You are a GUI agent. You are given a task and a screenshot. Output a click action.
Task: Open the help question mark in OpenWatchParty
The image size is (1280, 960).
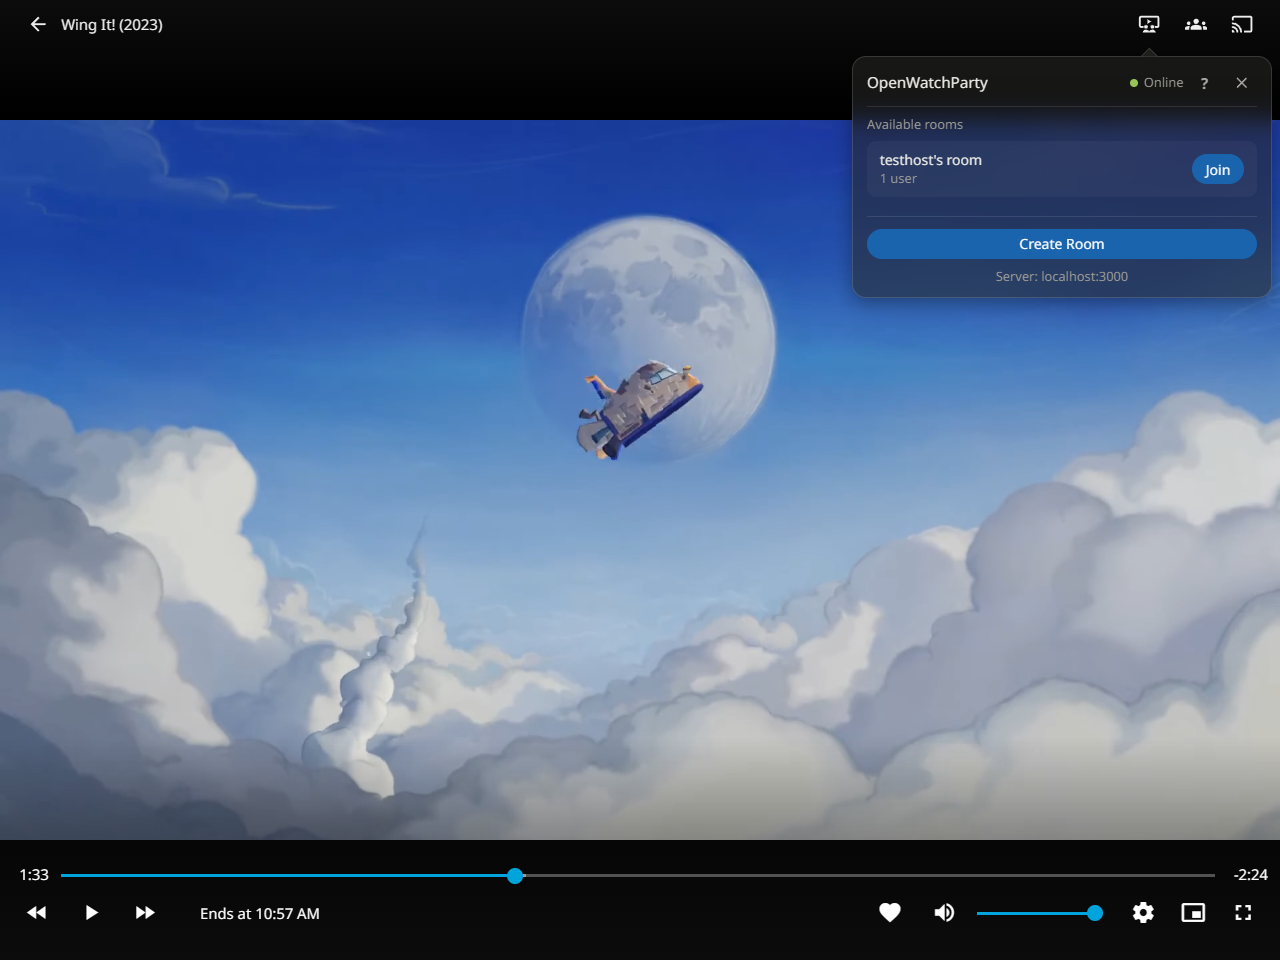point(1204,83)
